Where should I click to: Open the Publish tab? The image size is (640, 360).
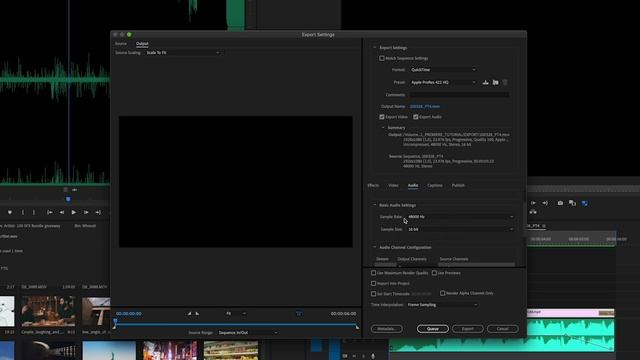[458, 185]
